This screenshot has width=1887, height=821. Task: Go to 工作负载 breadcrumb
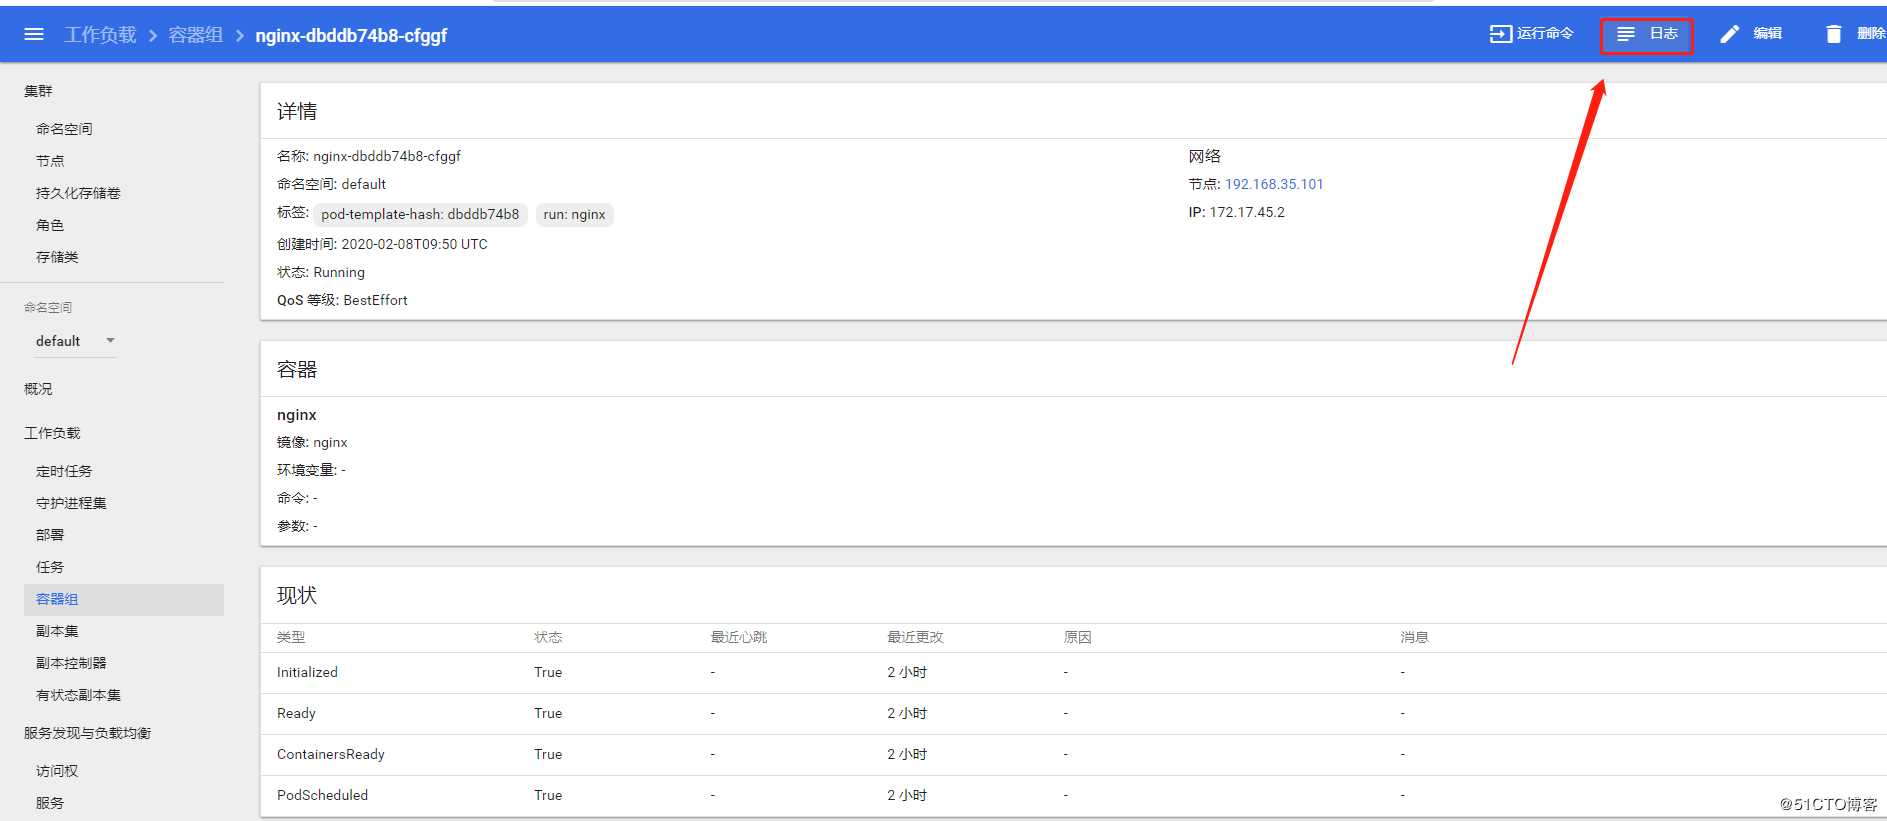click(100, 35)
